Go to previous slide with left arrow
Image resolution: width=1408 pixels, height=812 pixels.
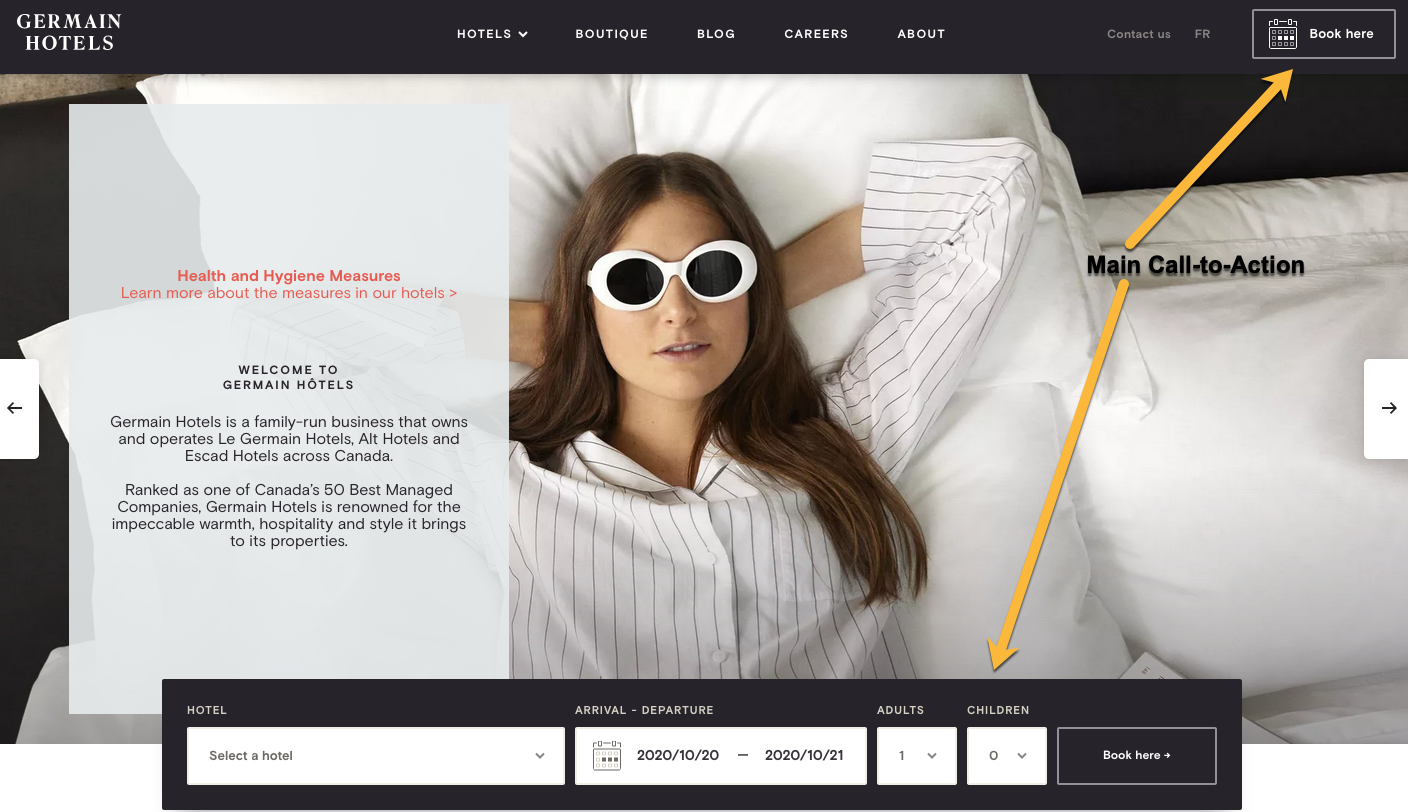[17, 408]
